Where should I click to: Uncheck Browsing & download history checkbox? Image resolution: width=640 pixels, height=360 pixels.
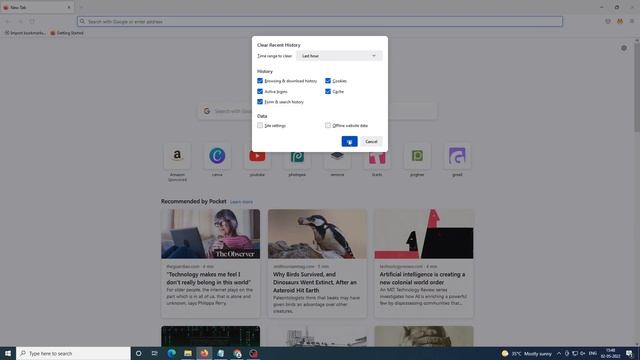(260, 81)
